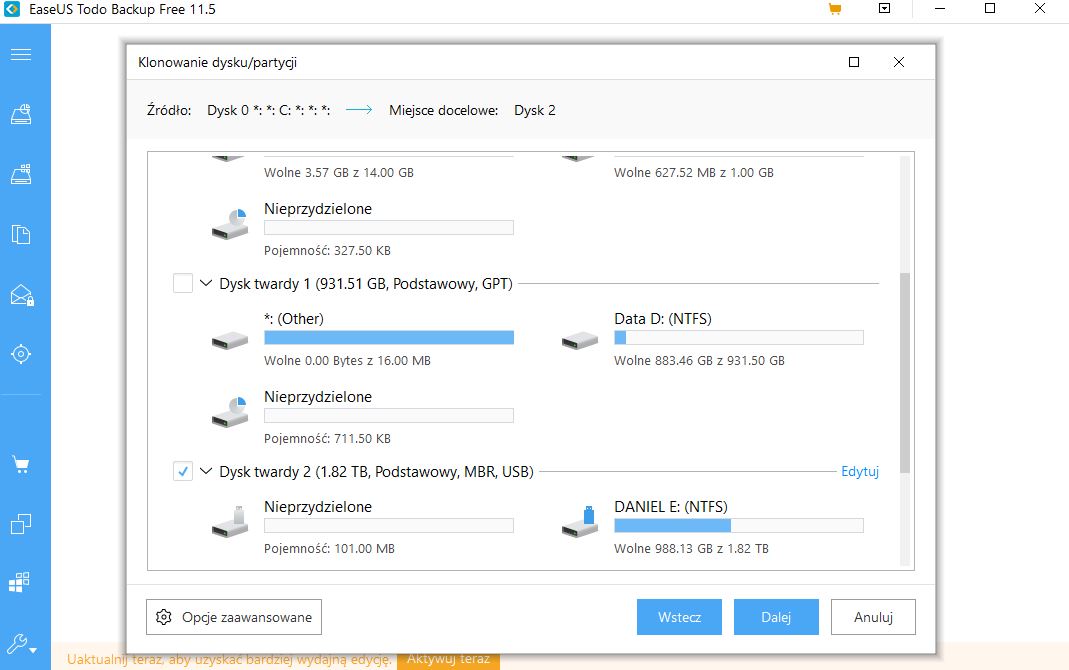
Task: Open the Tools wrench icon in the sidebar
Action: pos(21,643)
